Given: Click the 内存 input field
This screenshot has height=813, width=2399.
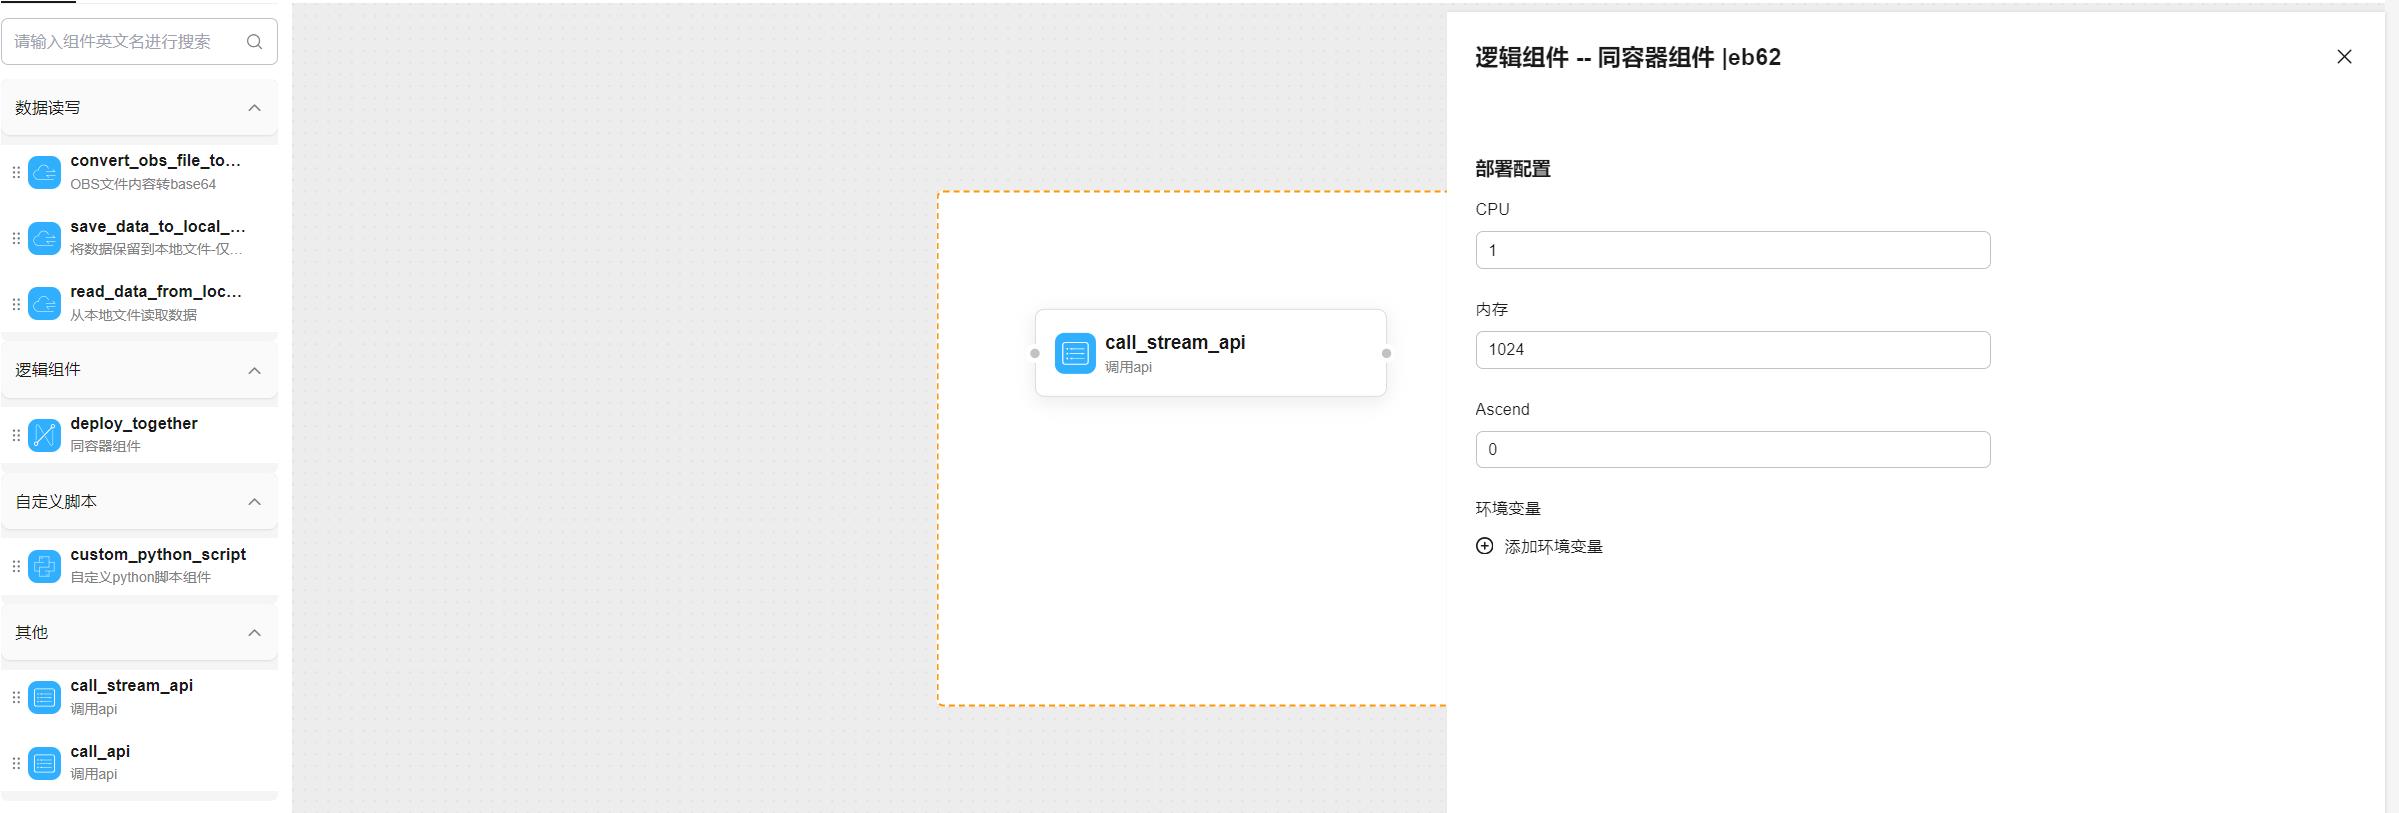Looking at the screenshot, I should 1732,350.
